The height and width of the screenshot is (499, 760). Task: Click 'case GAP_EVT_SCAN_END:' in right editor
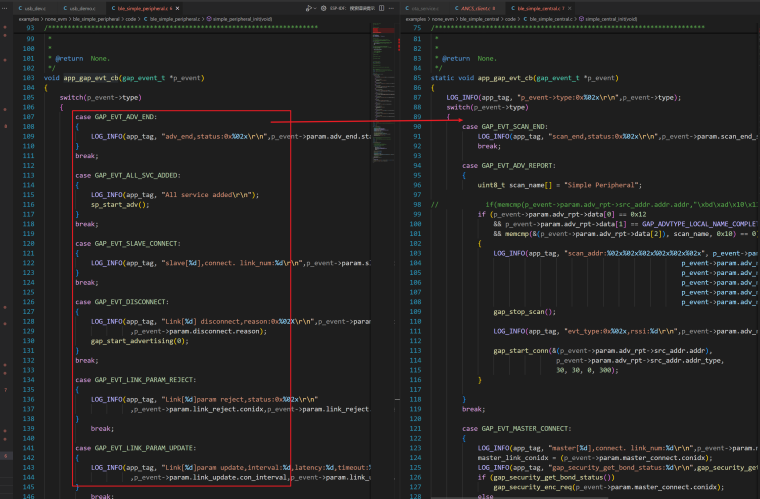click(x=505, y=126)
